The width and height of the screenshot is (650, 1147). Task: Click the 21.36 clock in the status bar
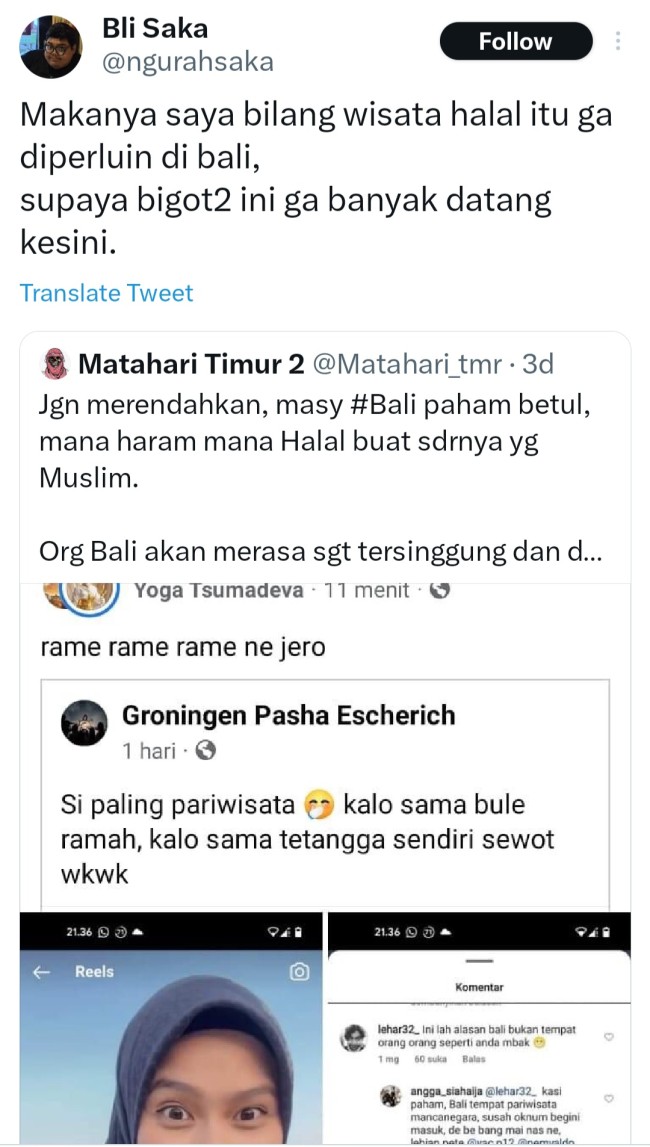78,933
